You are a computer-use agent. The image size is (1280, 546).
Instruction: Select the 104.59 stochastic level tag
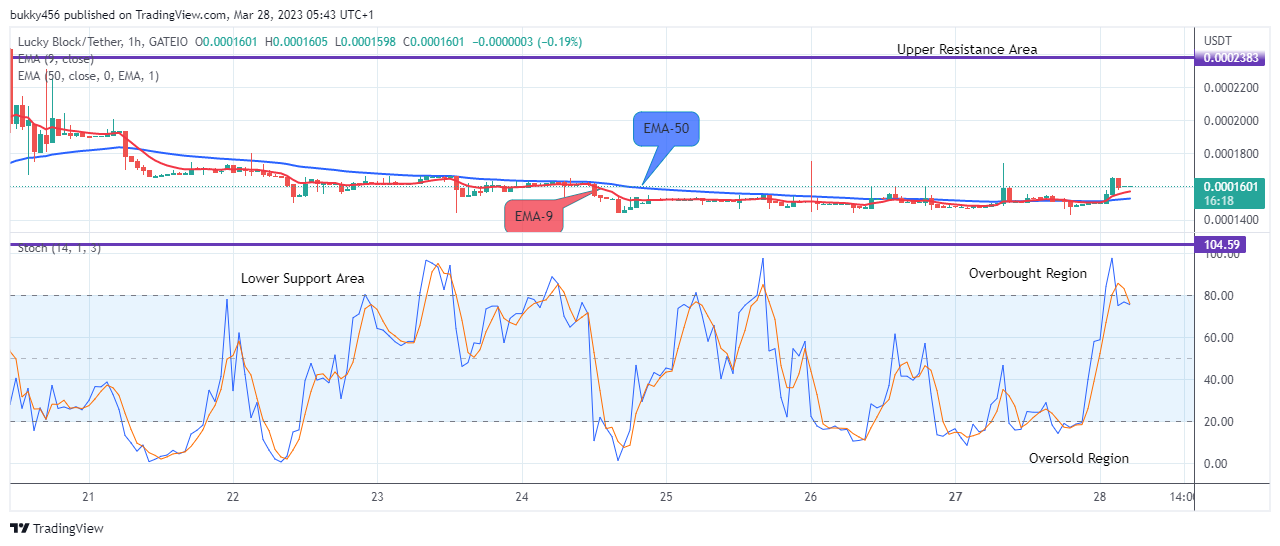[x=1220, y=244]
